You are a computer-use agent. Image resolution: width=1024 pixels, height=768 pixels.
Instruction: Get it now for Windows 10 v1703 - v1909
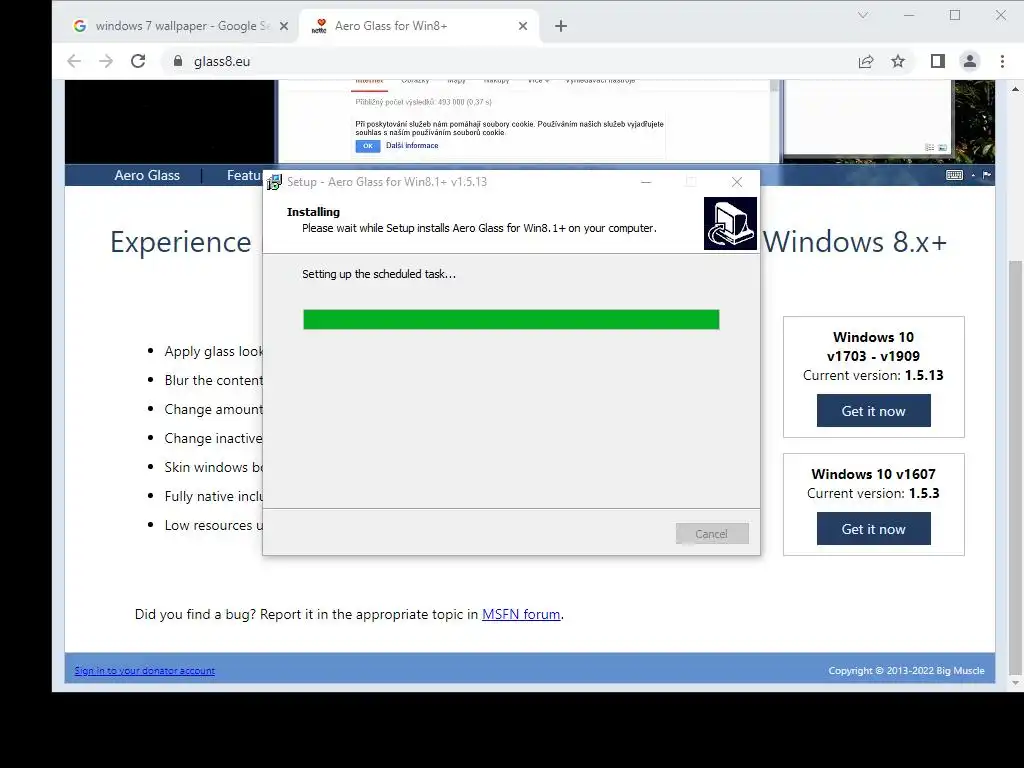point(873,411)
